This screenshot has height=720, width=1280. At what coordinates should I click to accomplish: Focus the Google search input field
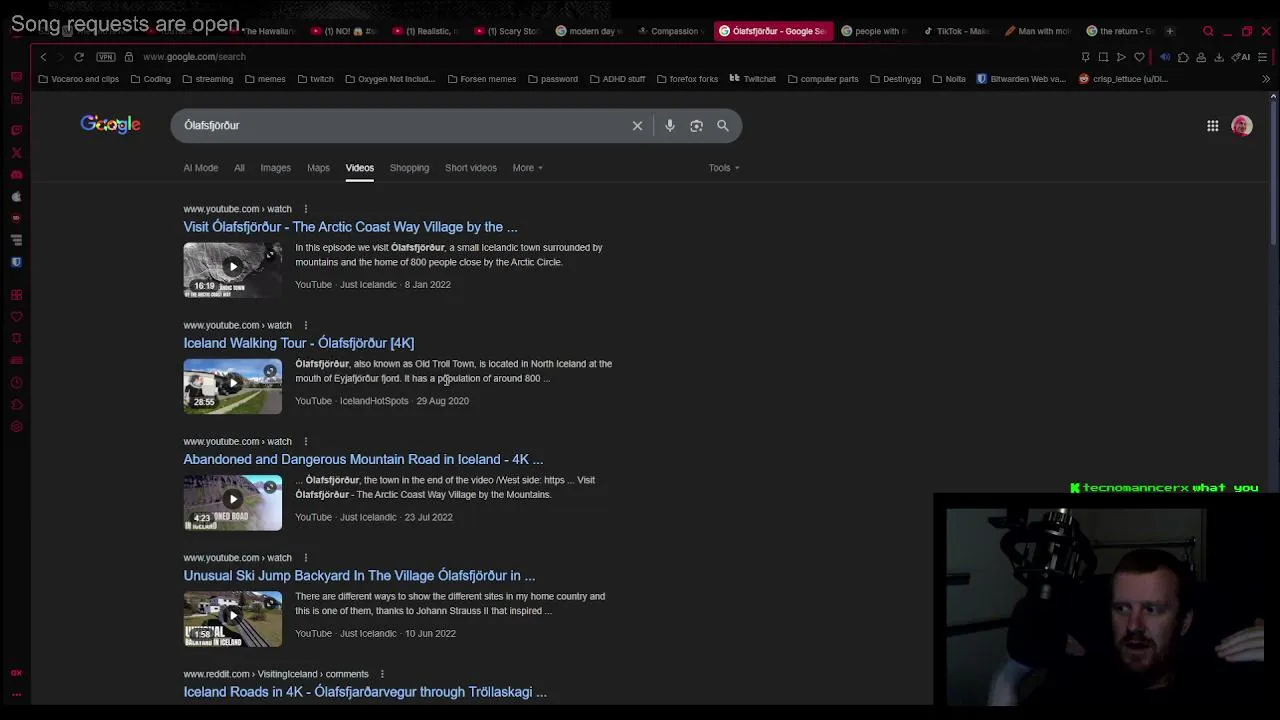coord(400,126)
